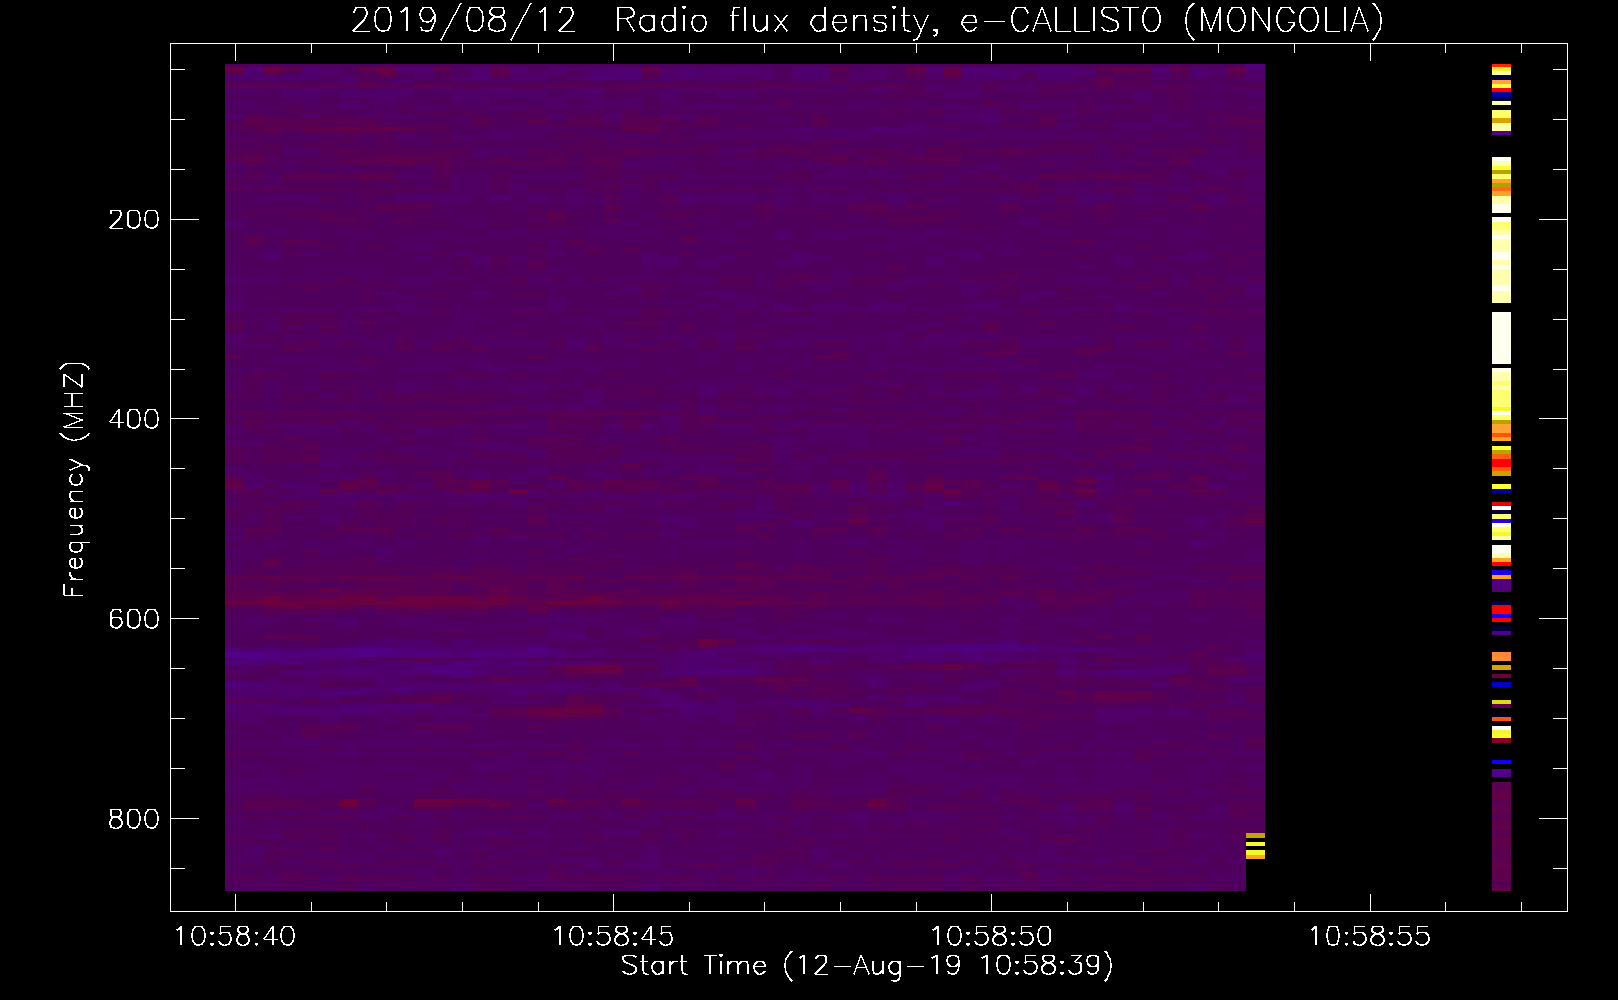This screenshot has height=1000, width=1618.
Task: Click the 10:58:45 time tick label
Action: (x=613, y=937)
